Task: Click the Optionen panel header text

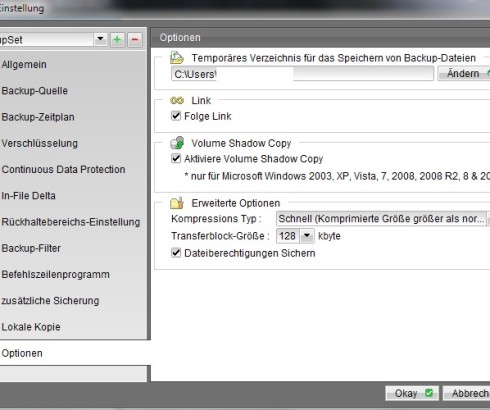Action: [180, 37]
